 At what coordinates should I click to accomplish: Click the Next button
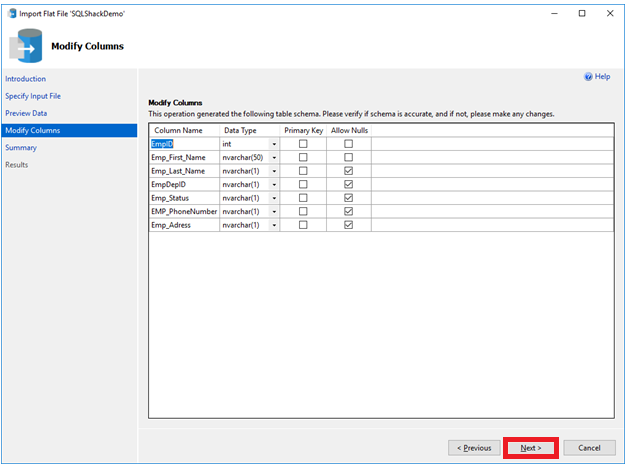pyautogui.click(x=531, y=448)
